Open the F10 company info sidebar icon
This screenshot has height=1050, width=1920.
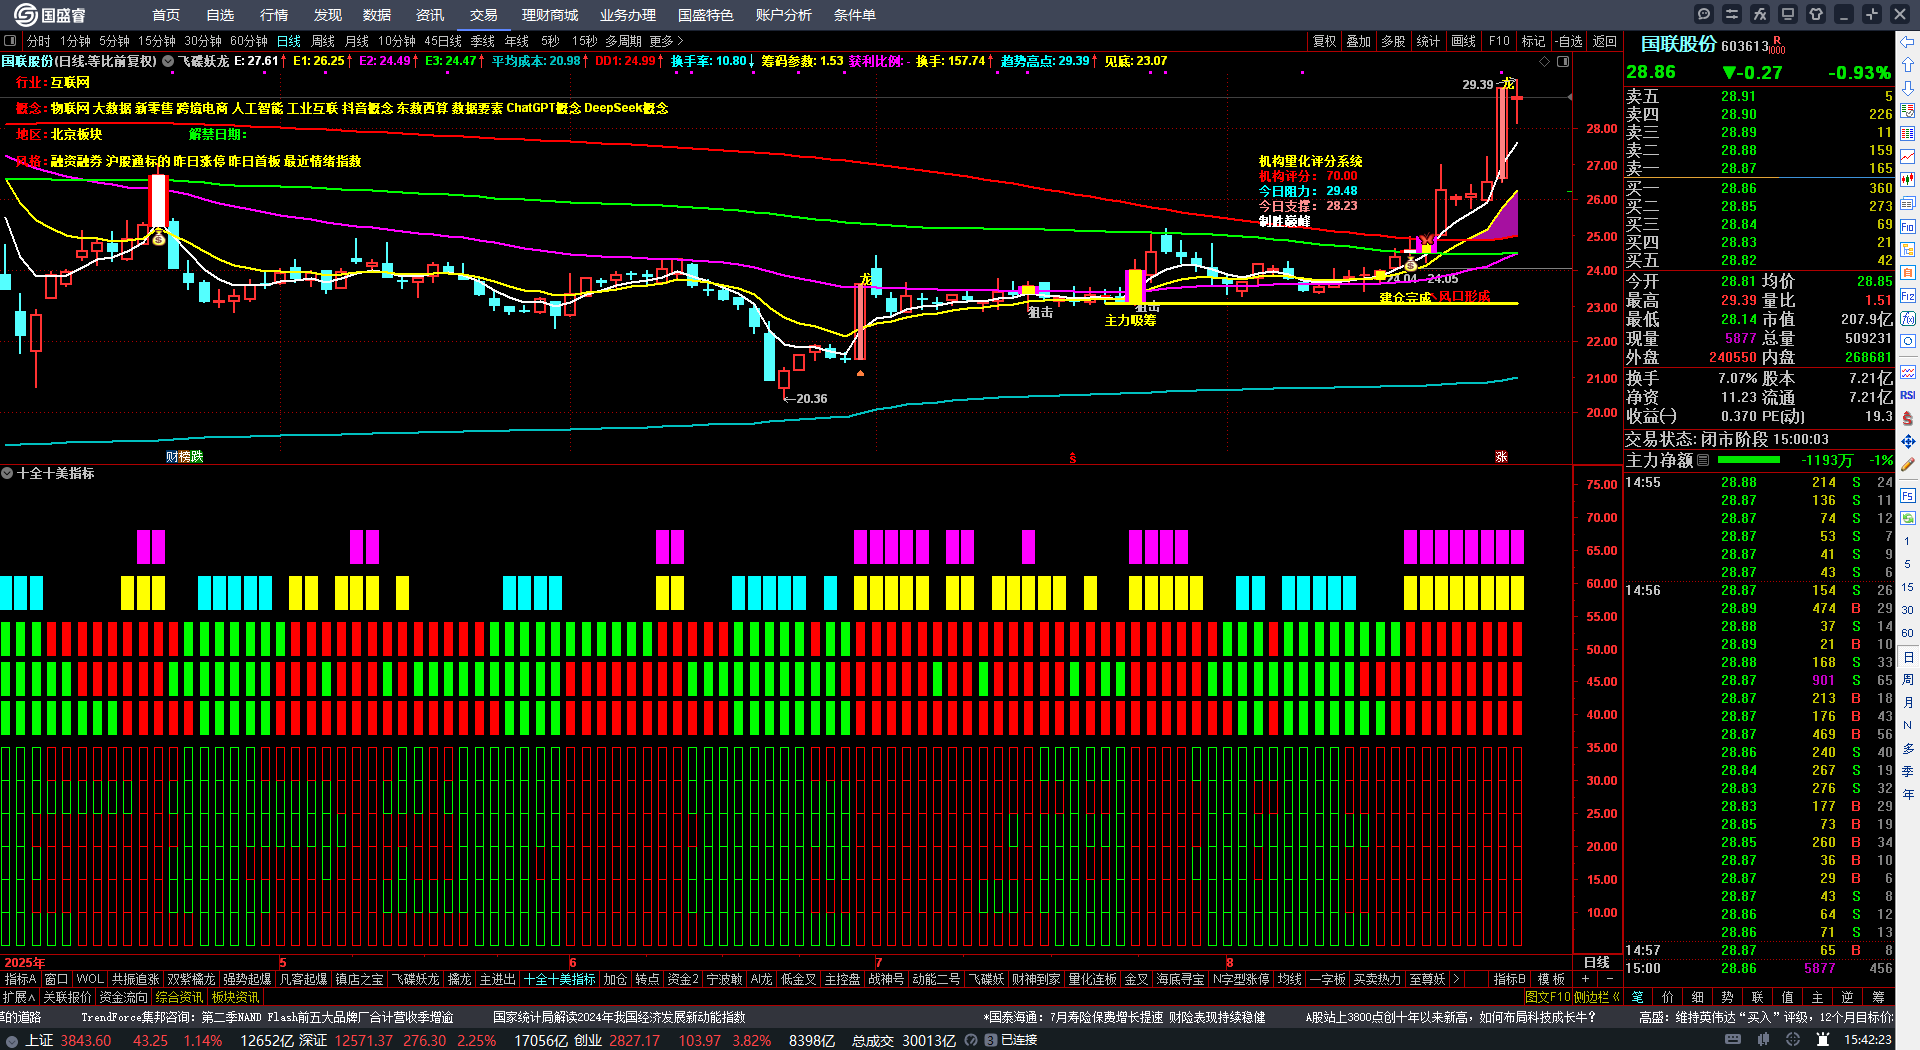click(1908, 226)
